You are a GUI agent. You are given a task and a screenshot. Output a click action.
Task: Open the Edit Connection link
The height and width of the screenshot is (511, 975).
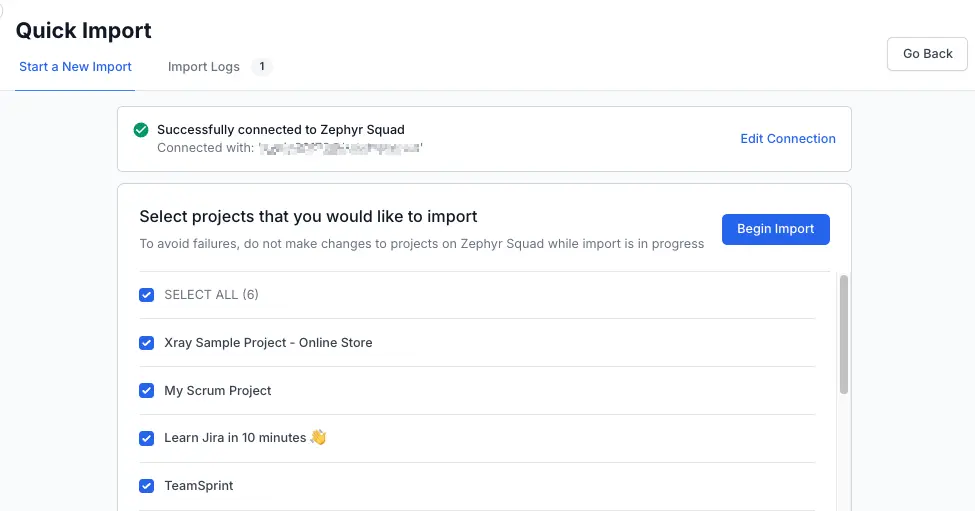click(787, 139)
